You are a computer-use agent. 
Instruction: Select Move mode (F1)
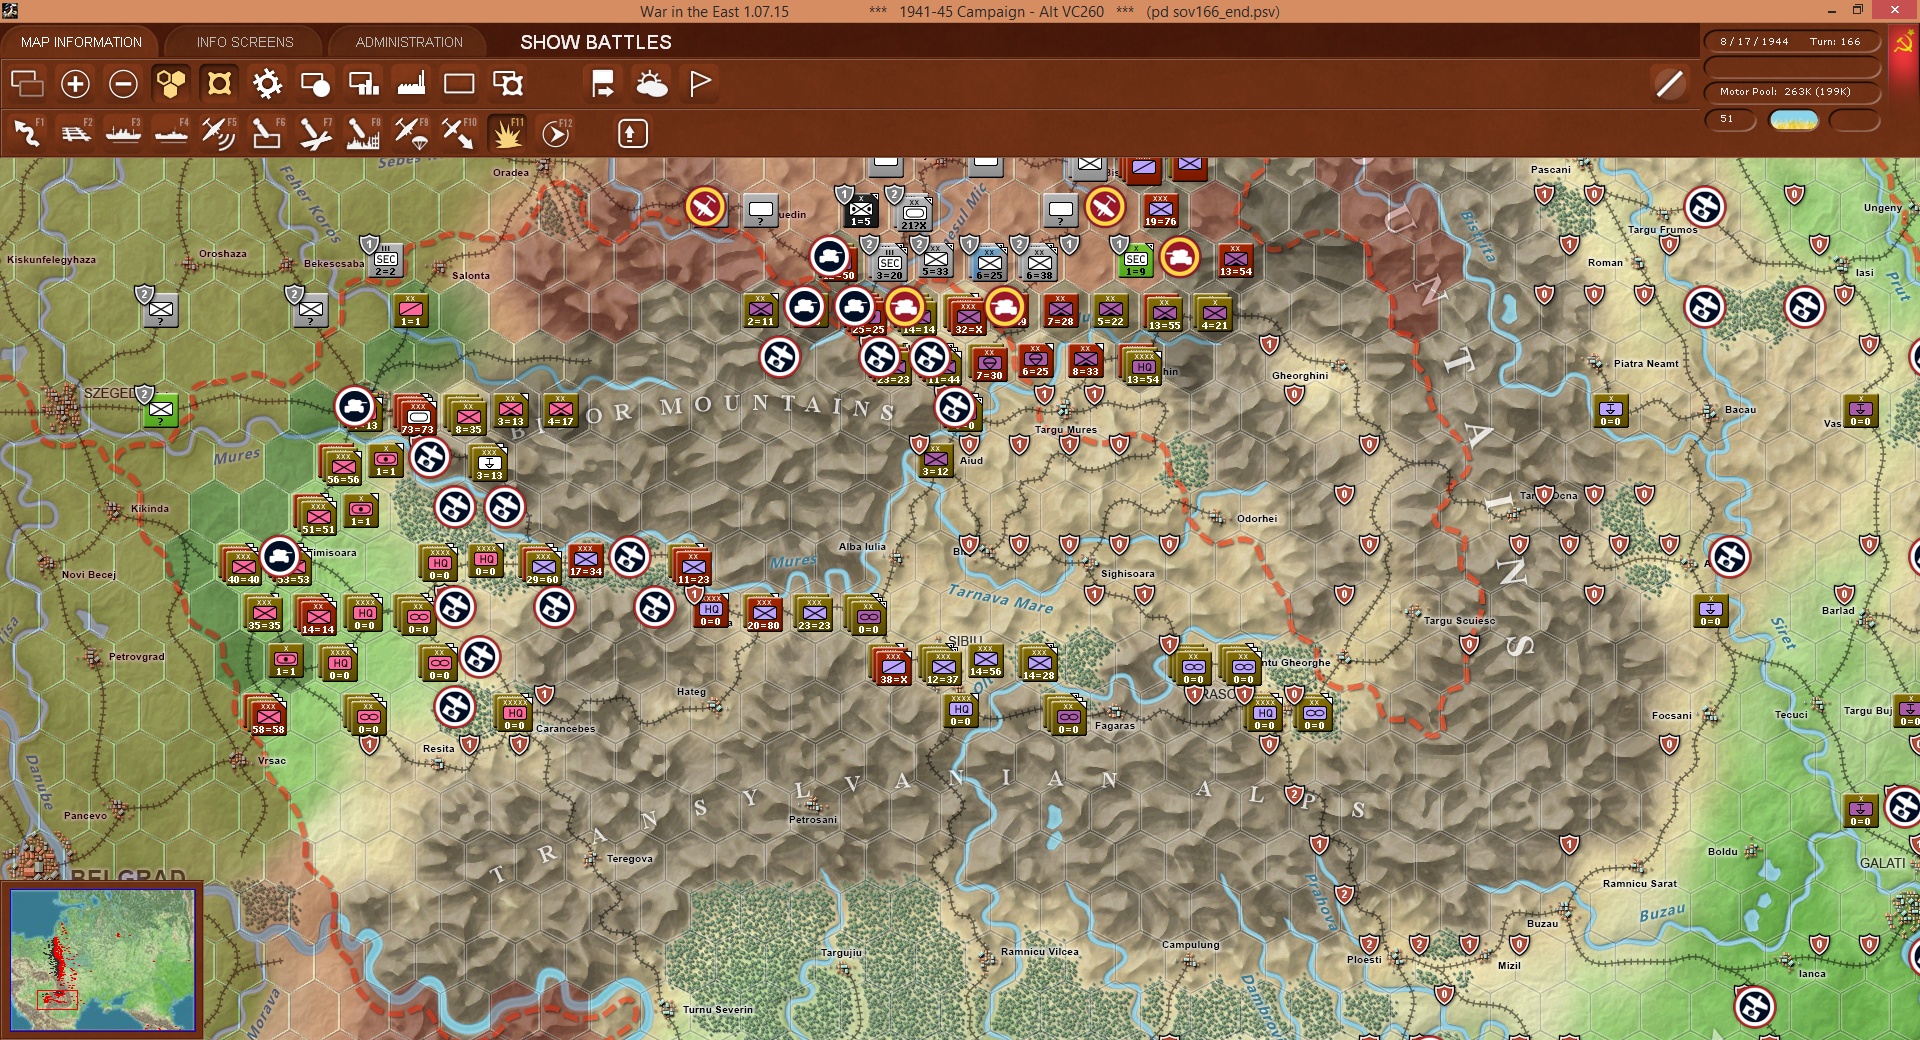point(27,133)
